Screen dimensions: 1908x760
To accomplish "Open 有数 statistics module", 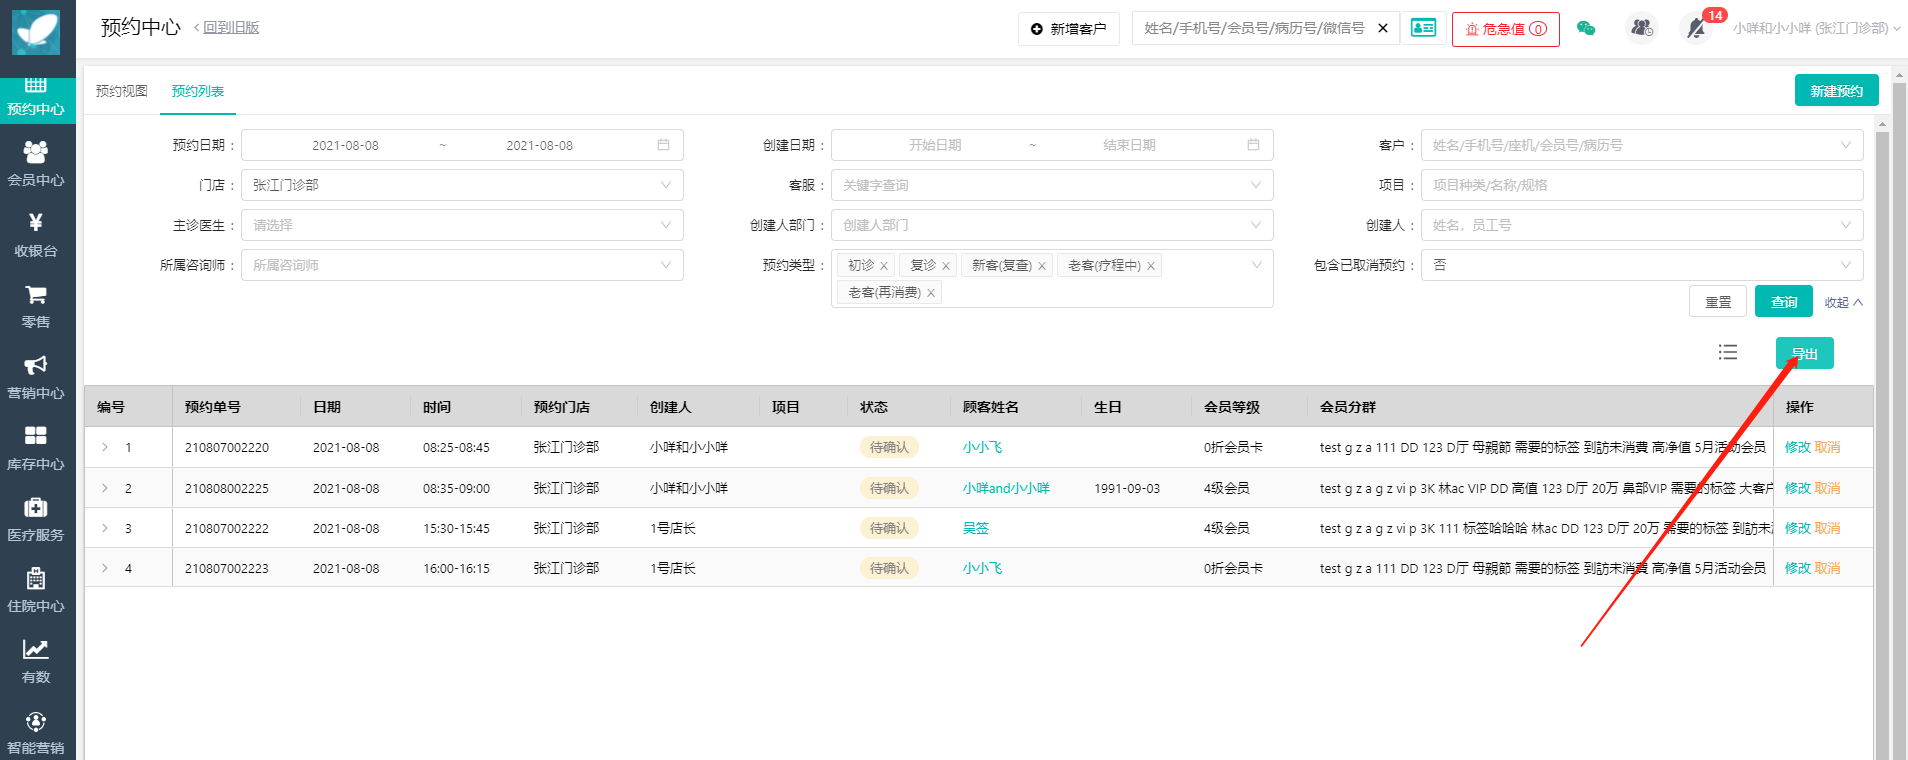I will pyautogui.click(x=36, y=662).
